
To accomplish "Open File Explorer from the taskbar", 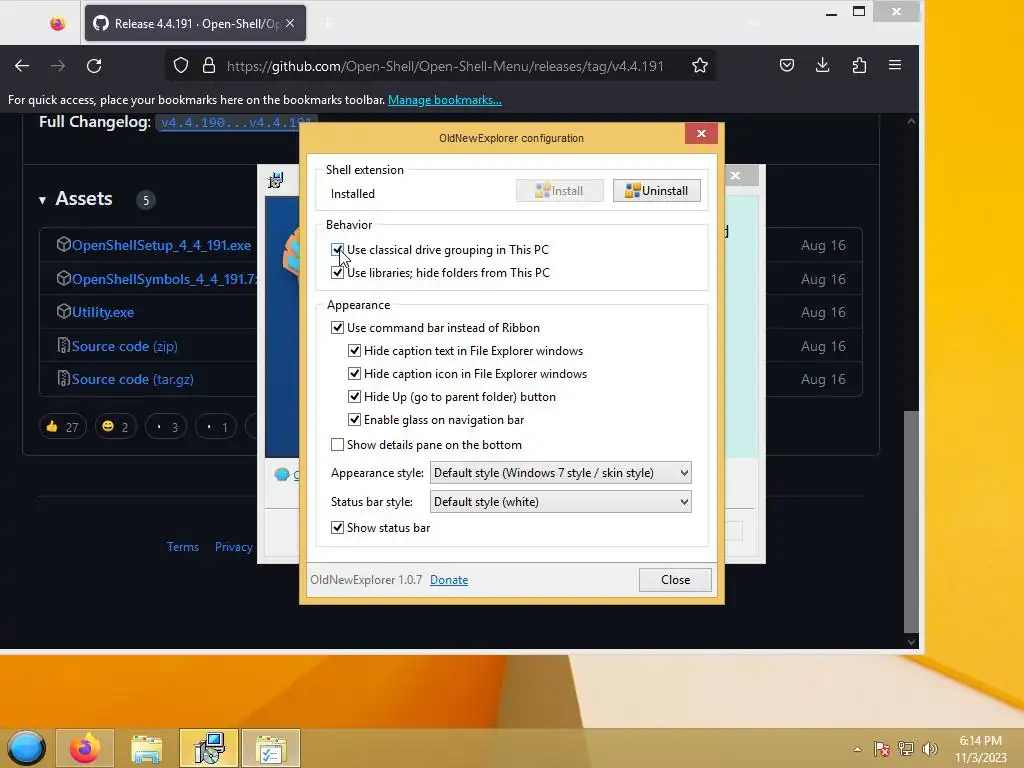I will 146,748.
